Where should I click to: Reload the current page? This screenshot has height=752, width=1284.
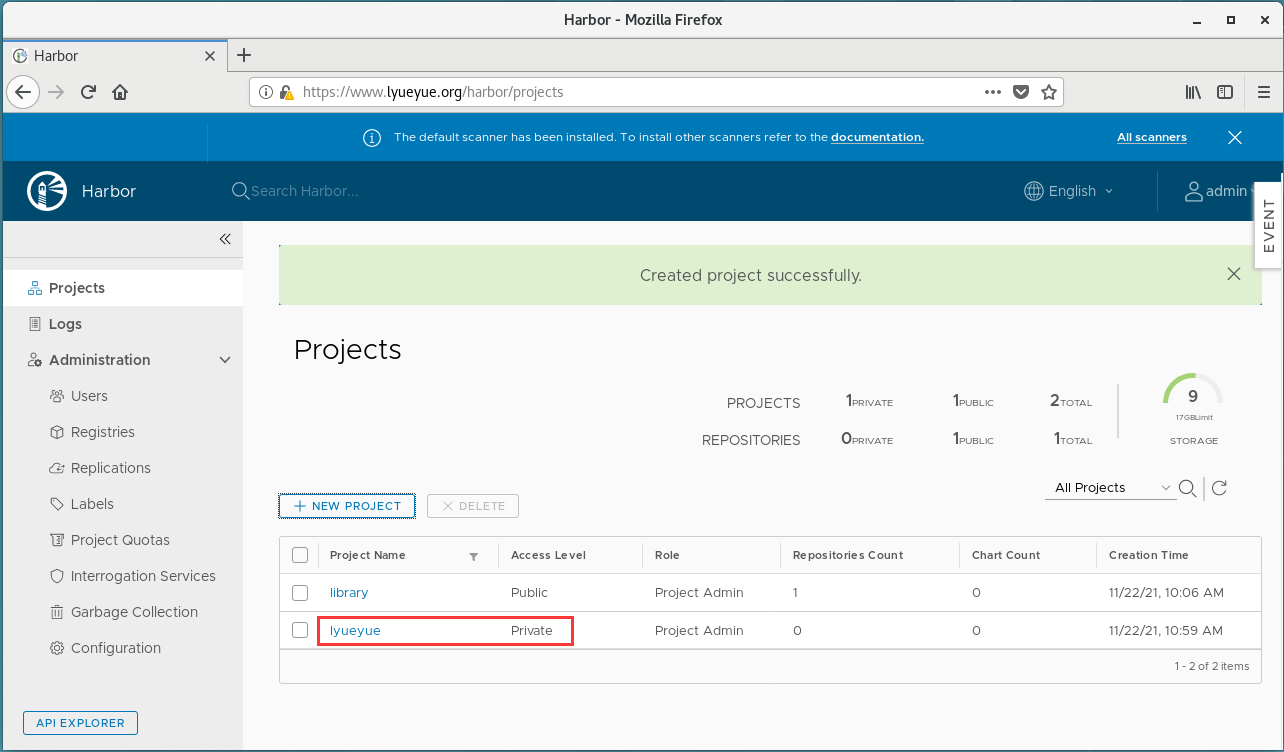tap(88, 92)
